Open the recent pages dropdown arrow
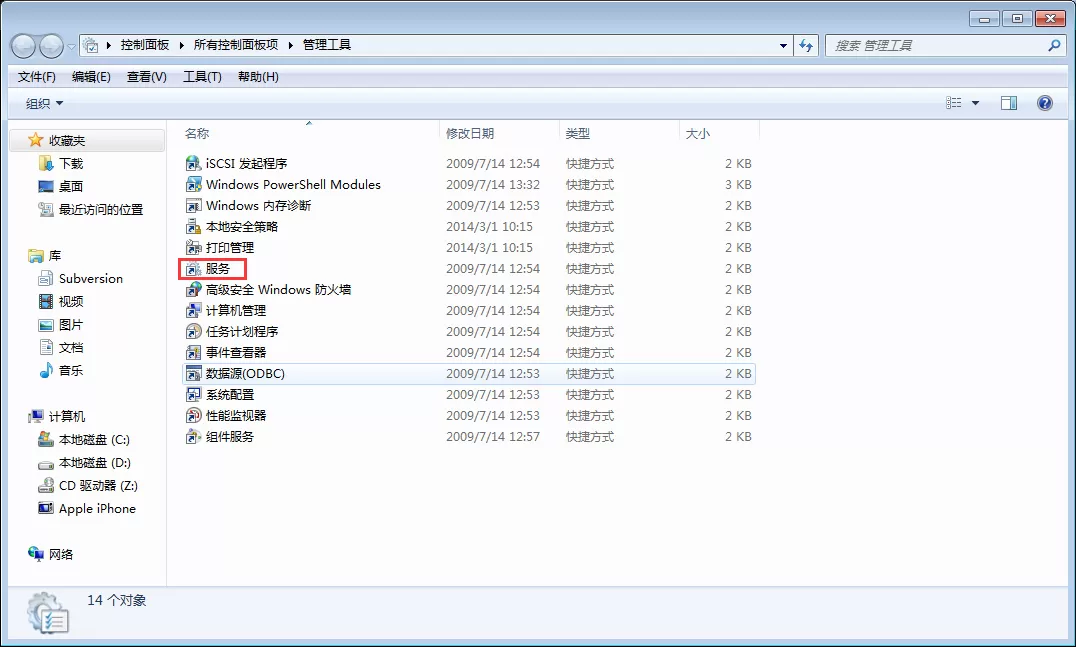Viewport: 1076px width, 647px height. (x=71, y=47)
